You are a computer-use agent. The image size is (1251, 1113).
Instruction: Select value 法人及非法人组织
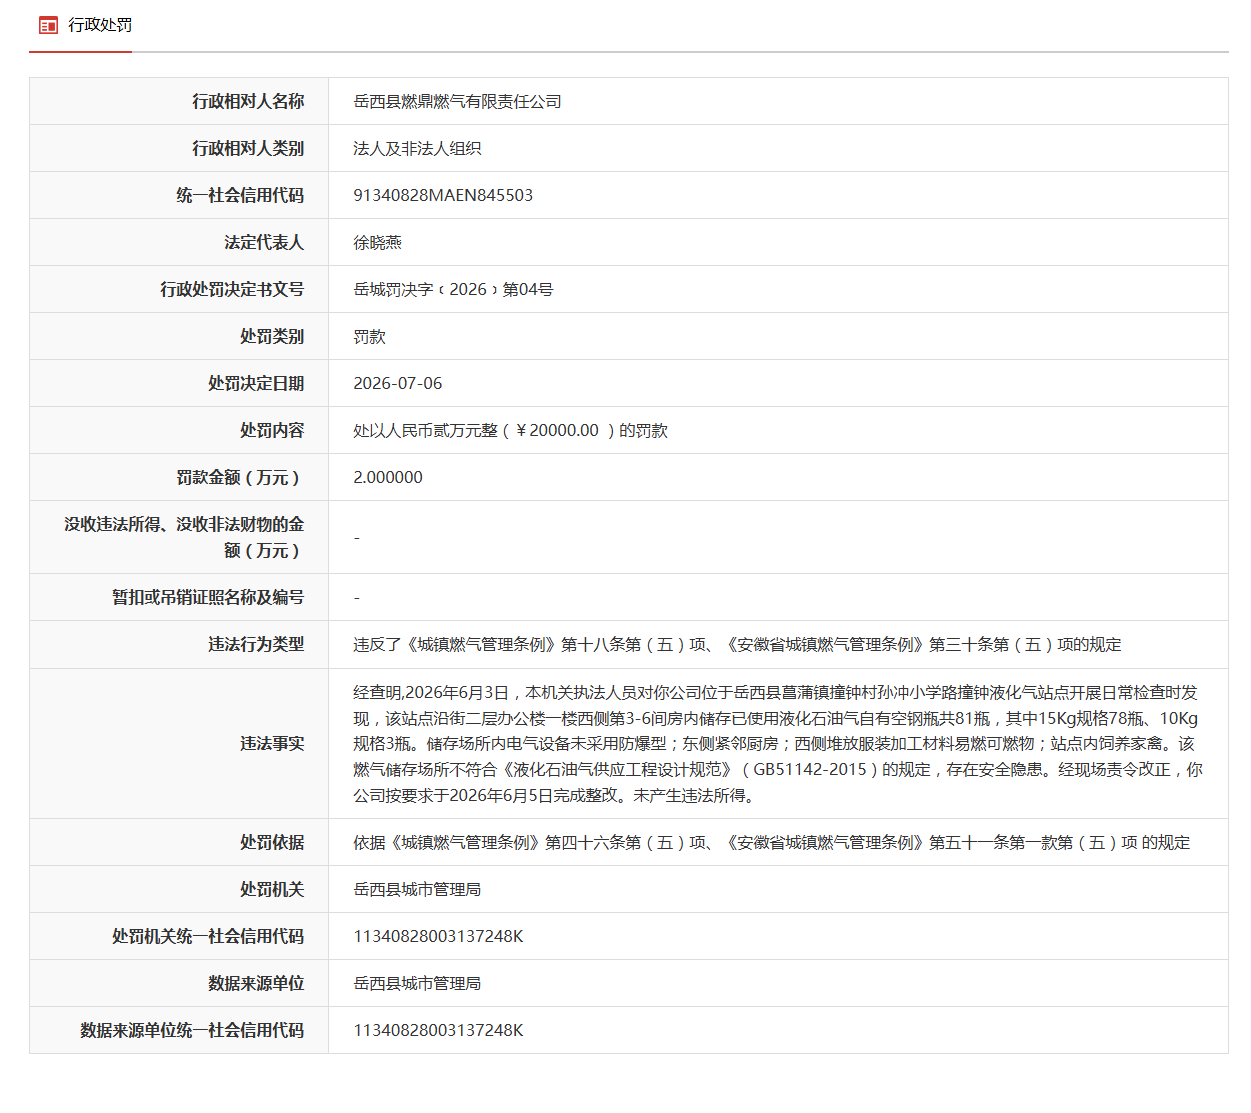coord(417,149)
